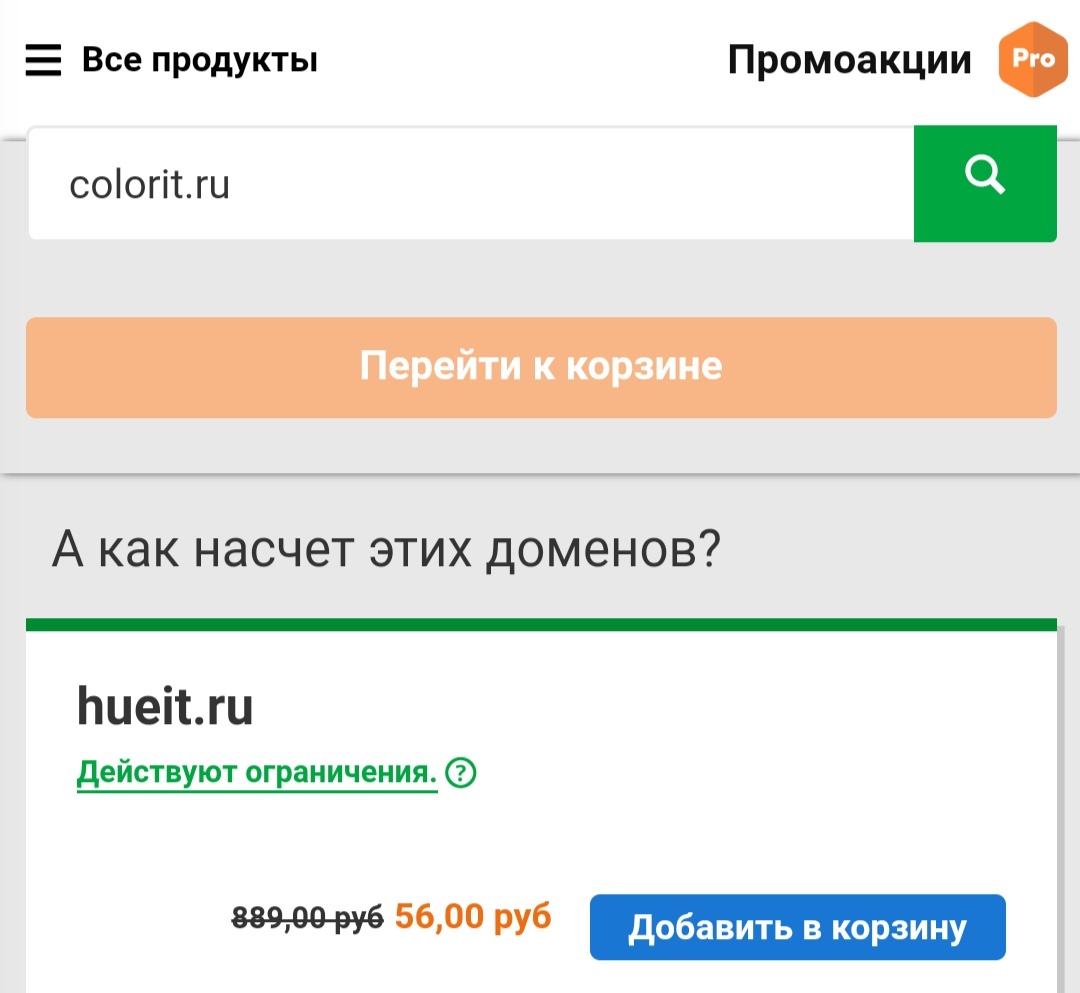Click the orange 56,00 руб price
Viewport: 1080px width, 993px height.
pos(473,916)
